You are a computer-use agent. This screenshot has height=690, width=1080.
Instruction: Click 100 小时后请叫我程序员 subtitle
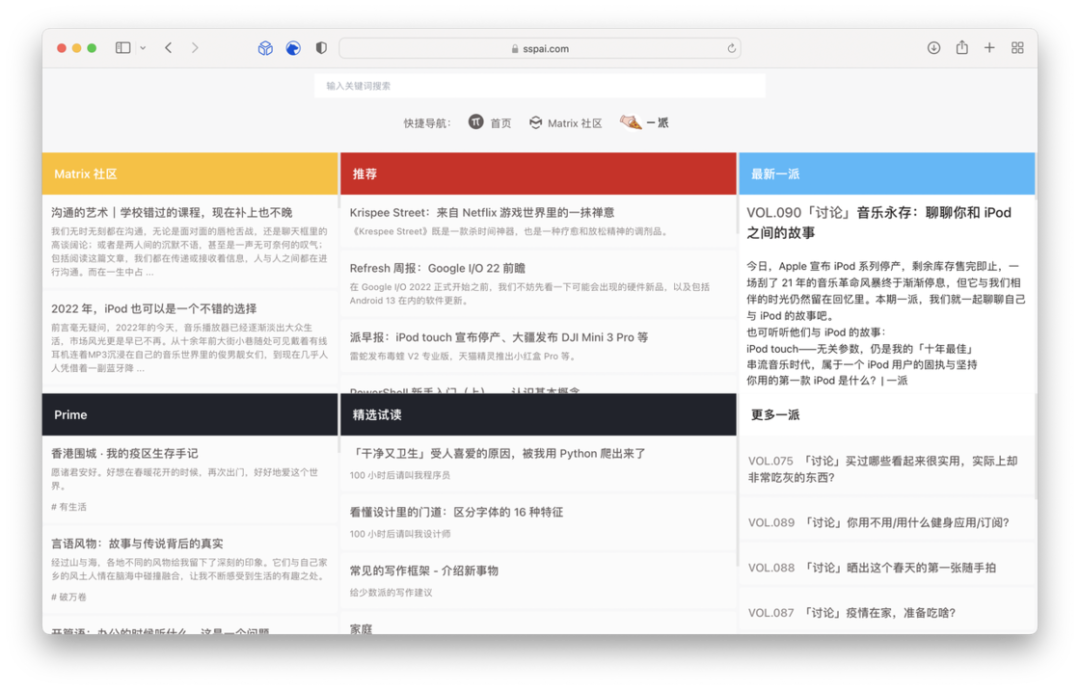click(x=399, y=475)
